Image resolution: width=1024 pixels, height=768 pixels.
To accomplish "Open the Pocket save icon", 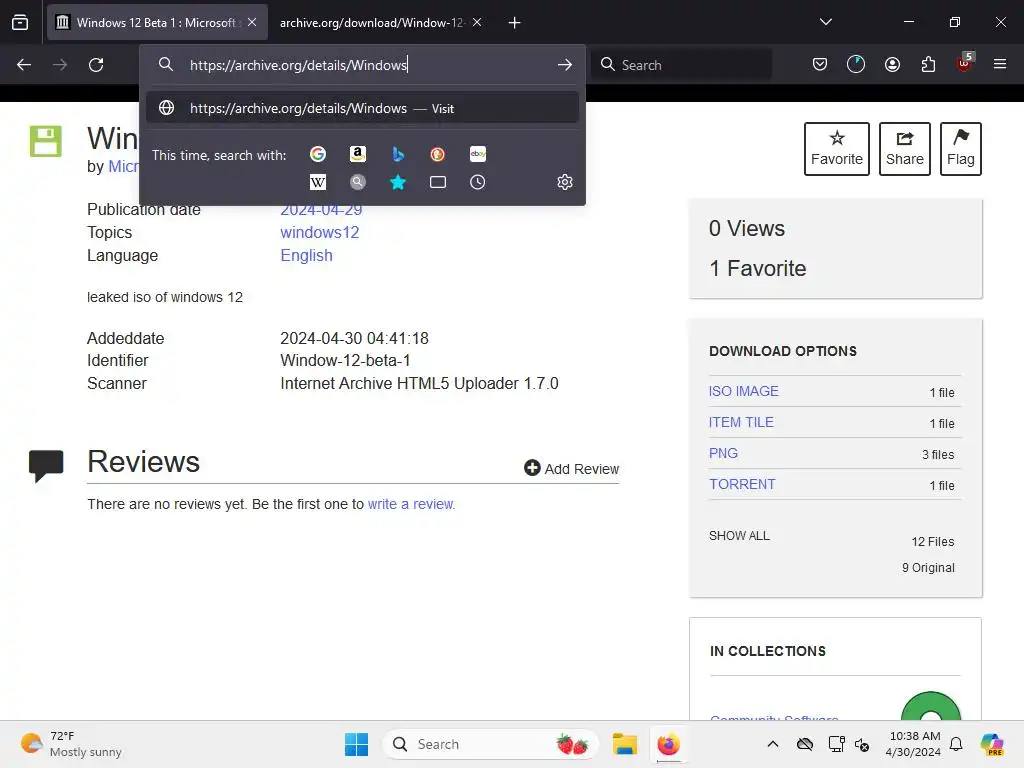I will click(x=820, y=65).
